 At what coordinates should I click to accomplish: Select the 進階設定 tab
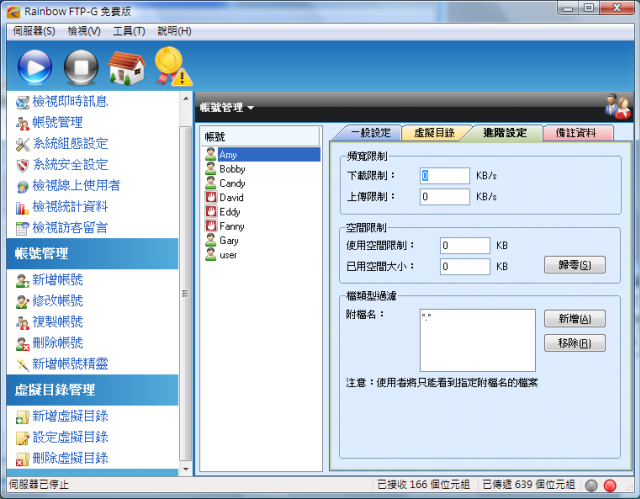[505, 133]
